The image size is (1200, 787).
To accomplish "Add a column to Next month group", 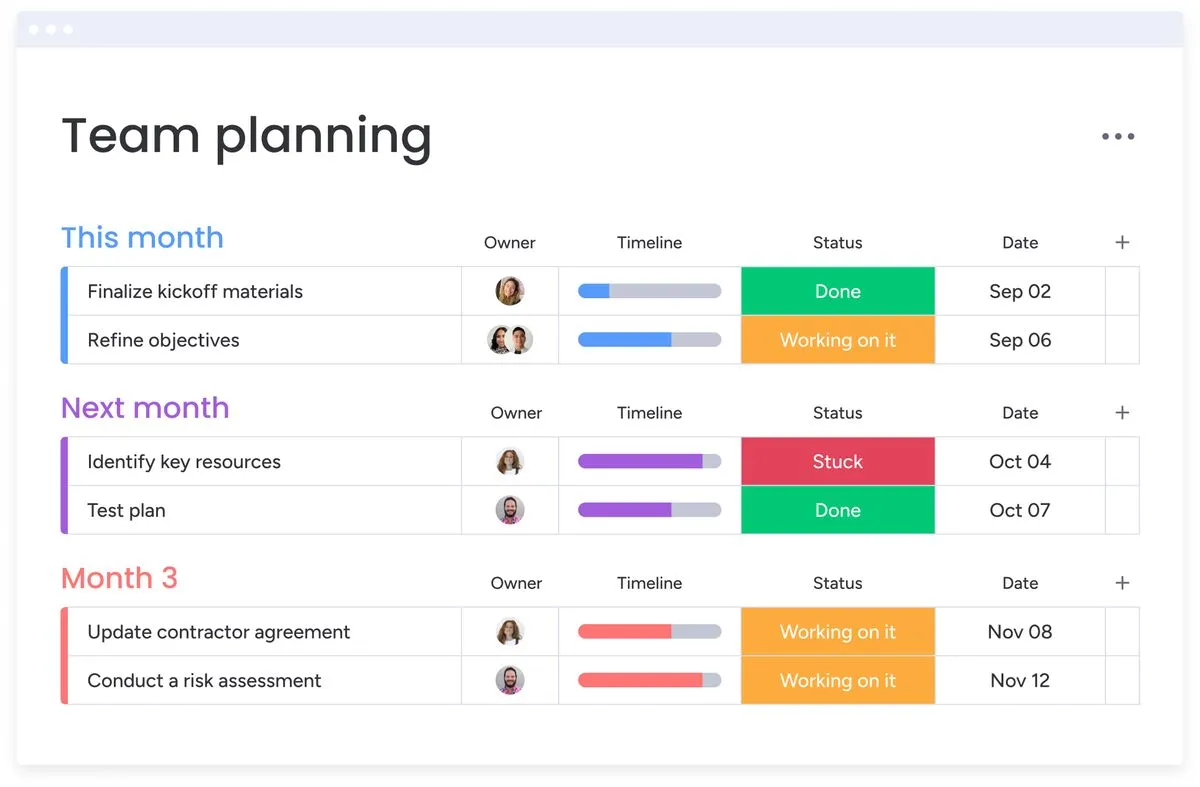I will pyautogui.click(x=1122, y=412).
